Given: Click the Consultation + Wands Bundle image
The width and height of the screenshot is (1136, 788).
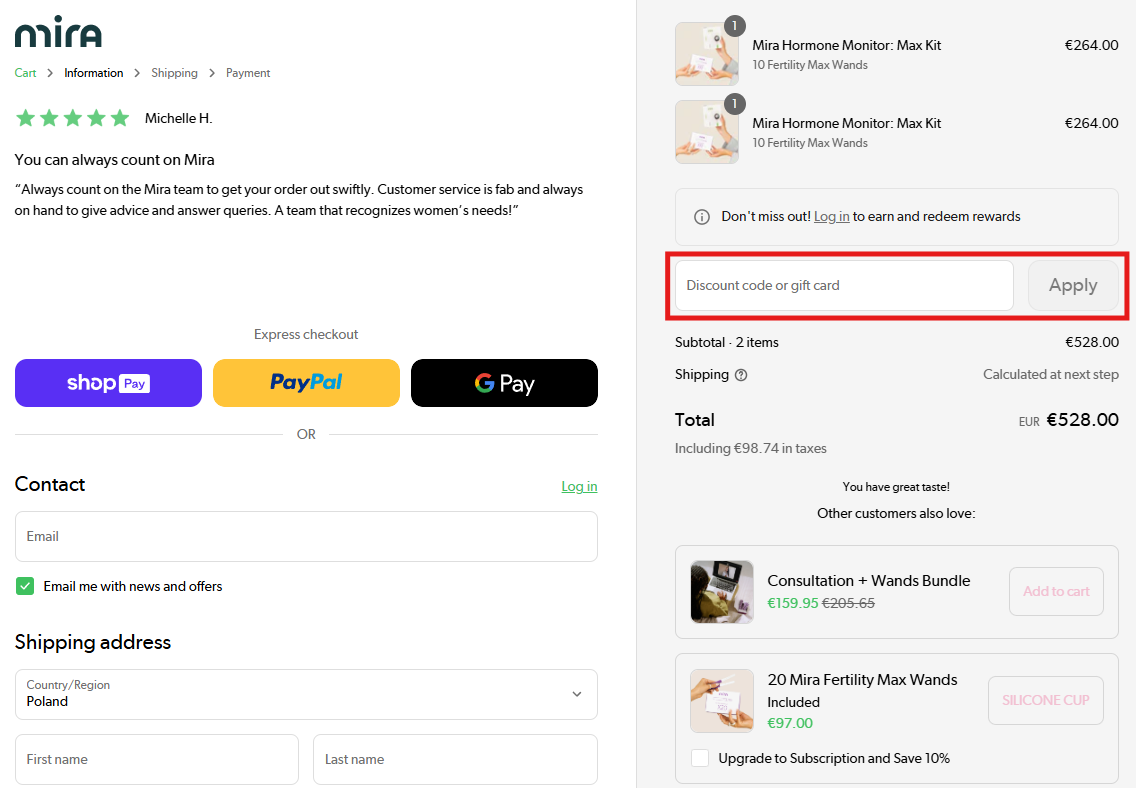Looking at the screenshot, I should click(722, 592).
